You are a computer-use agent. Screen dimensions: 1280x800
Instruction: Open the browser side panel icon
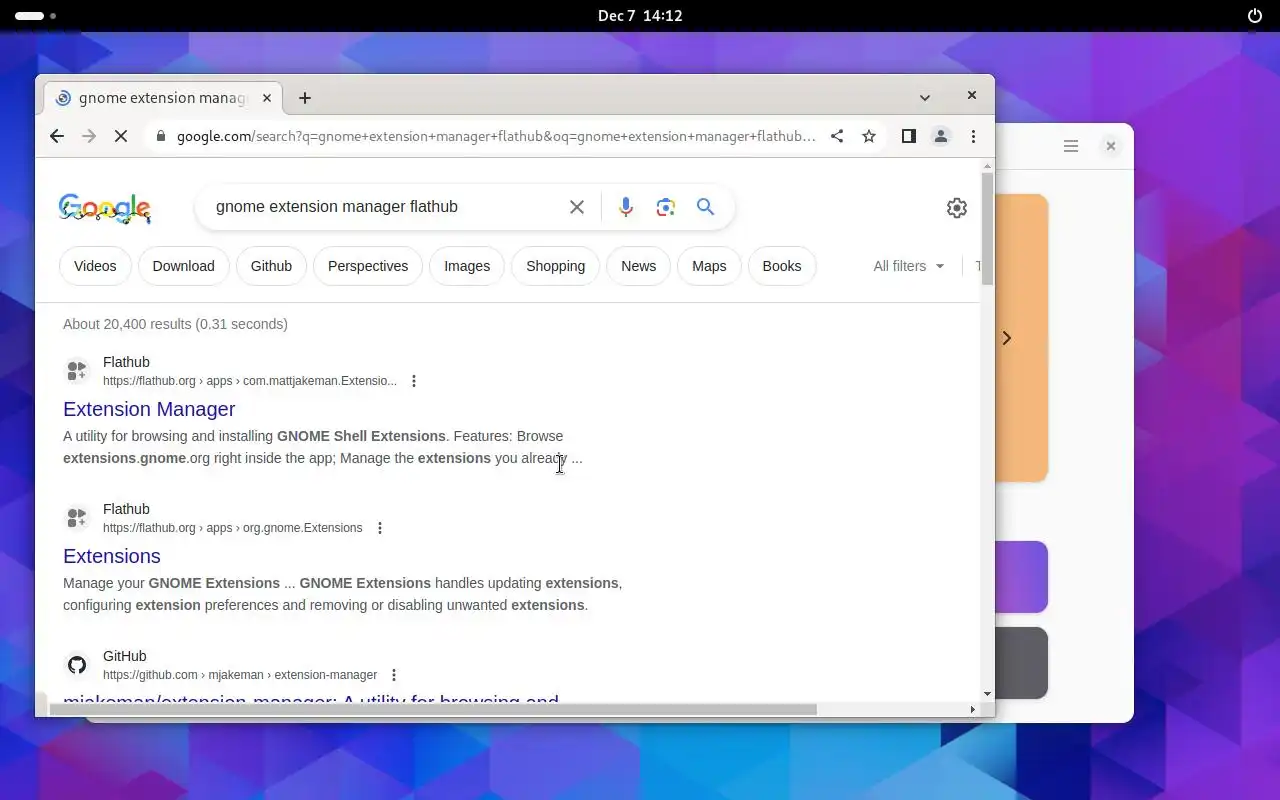pyautogui.click(x=909, y=136)
